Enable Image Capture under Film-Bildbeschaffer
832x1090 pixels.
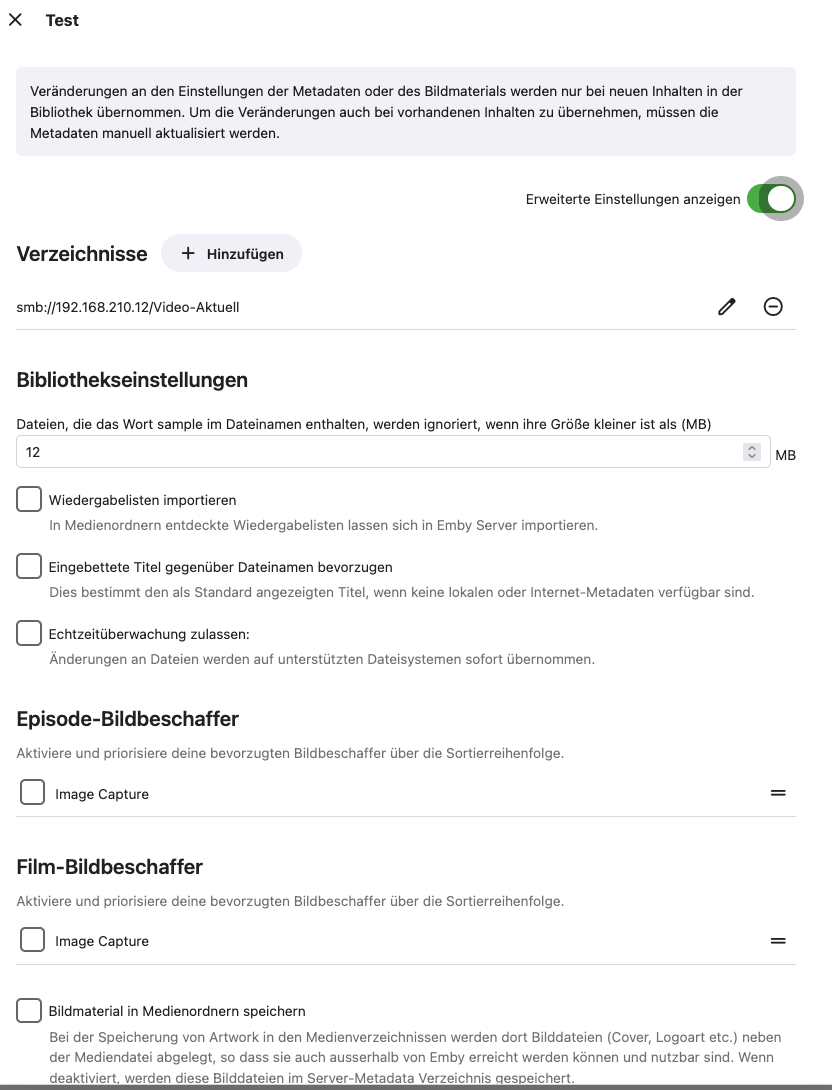click(x=33, y=940)
